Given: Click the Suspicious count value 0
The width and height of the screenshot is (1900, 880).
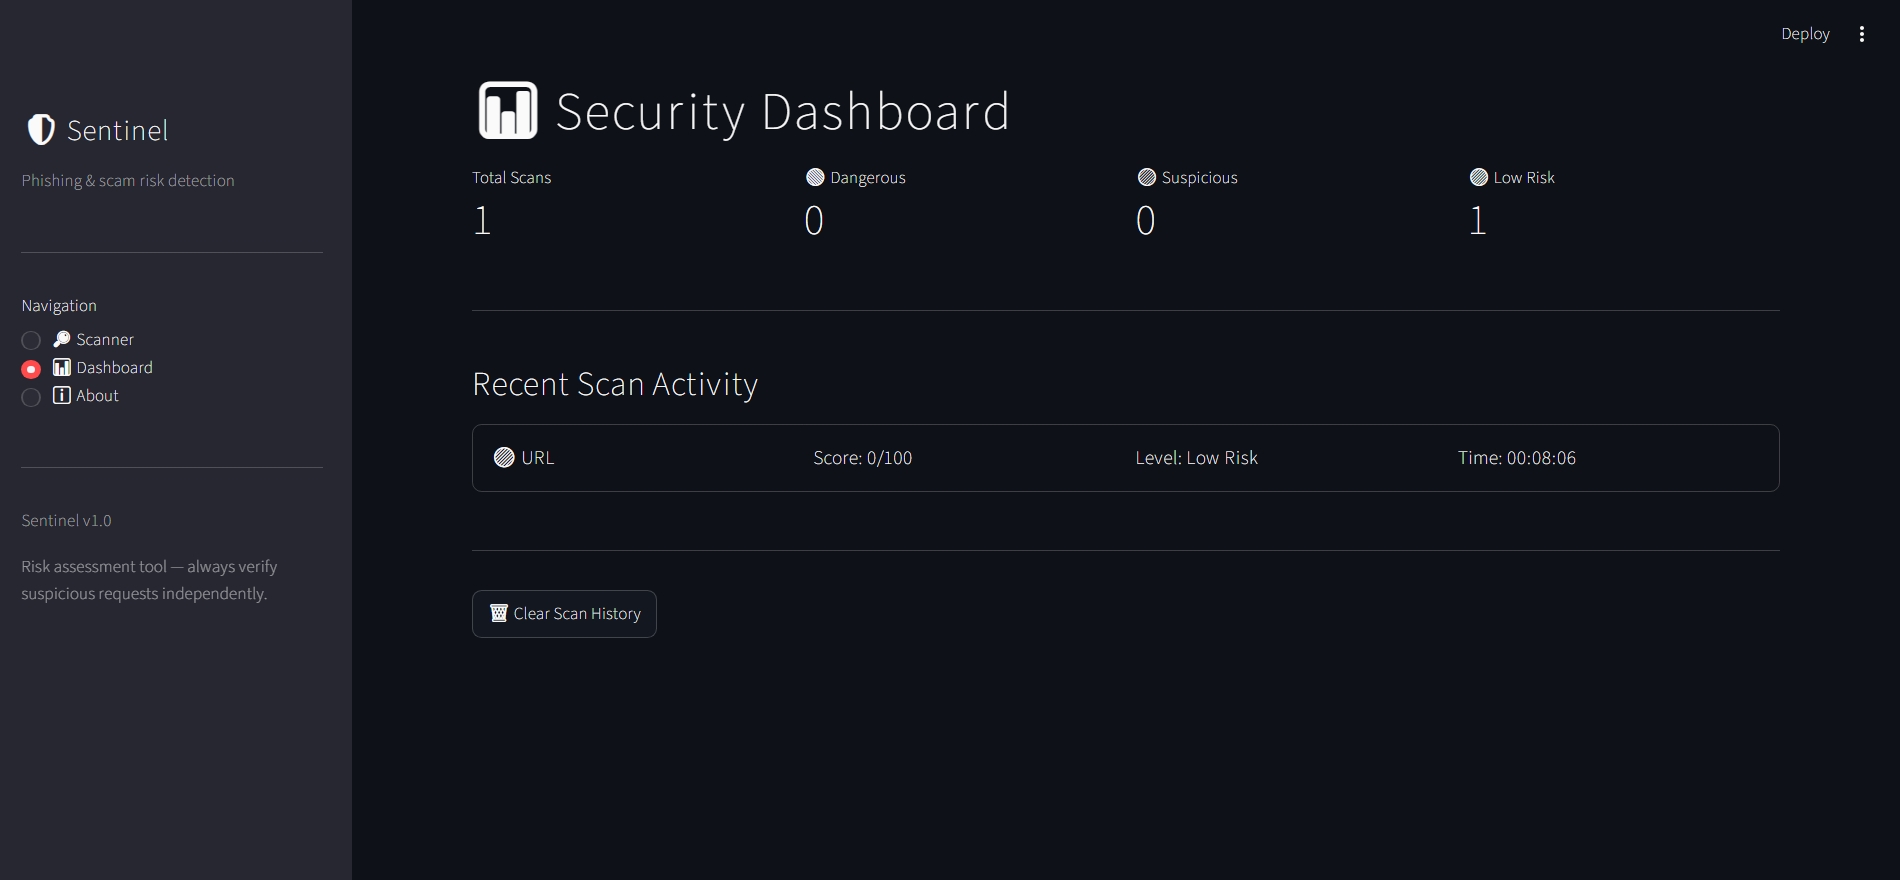Looking at the screenshot, I should point(1146,220).
